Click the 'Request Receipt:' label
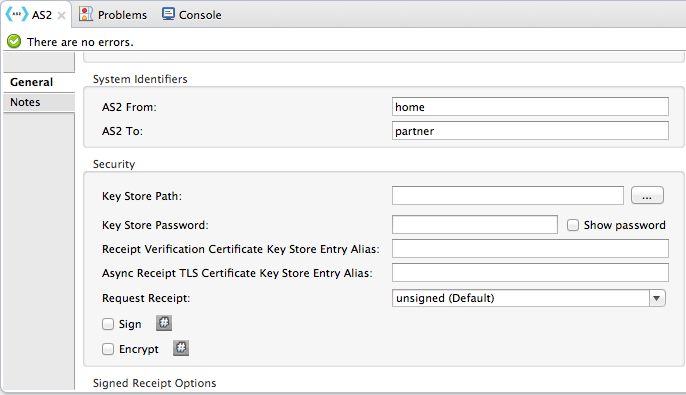This screenshot has width=686, height=395. pyautogui.click(x=146, y=298)
